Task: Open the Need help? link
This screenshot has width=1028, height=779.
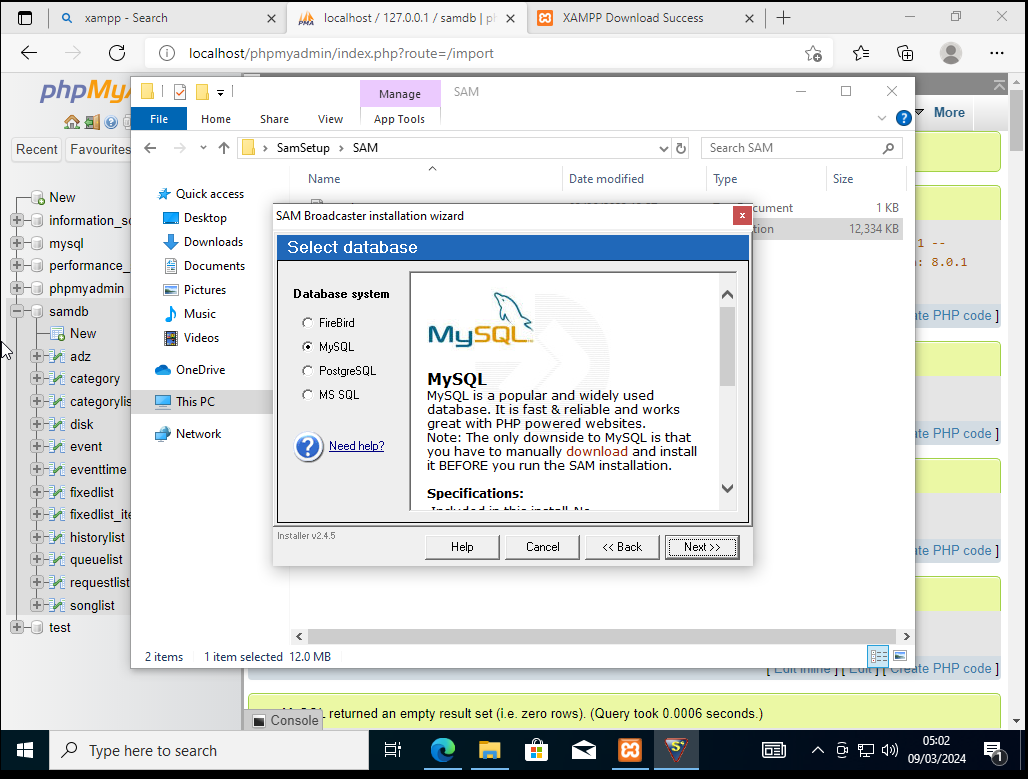Action: (356, 446)
